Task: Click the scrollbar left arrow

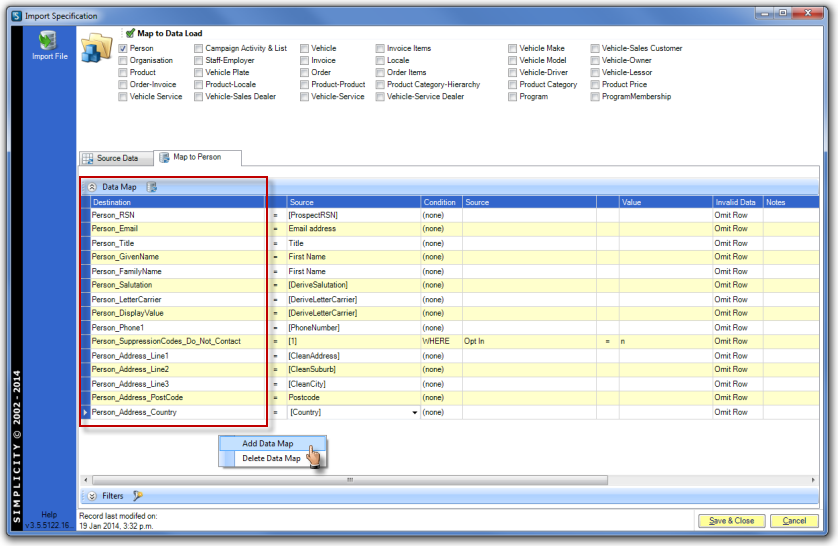Action: 86,480
